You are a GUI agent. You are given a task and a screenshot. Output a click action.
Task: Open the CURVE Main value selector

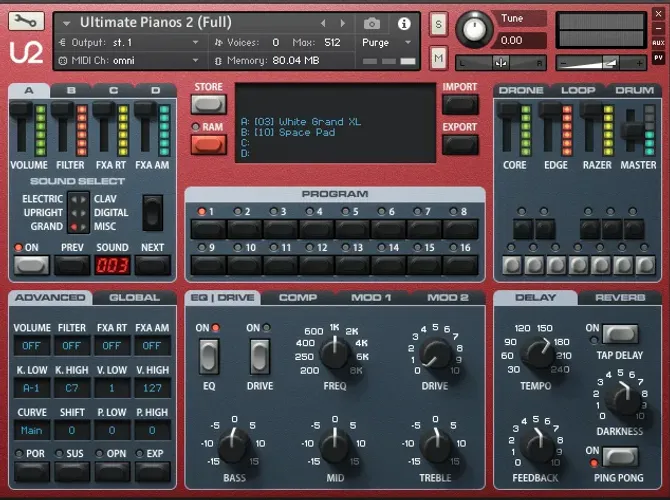click(x=32, y=430)
